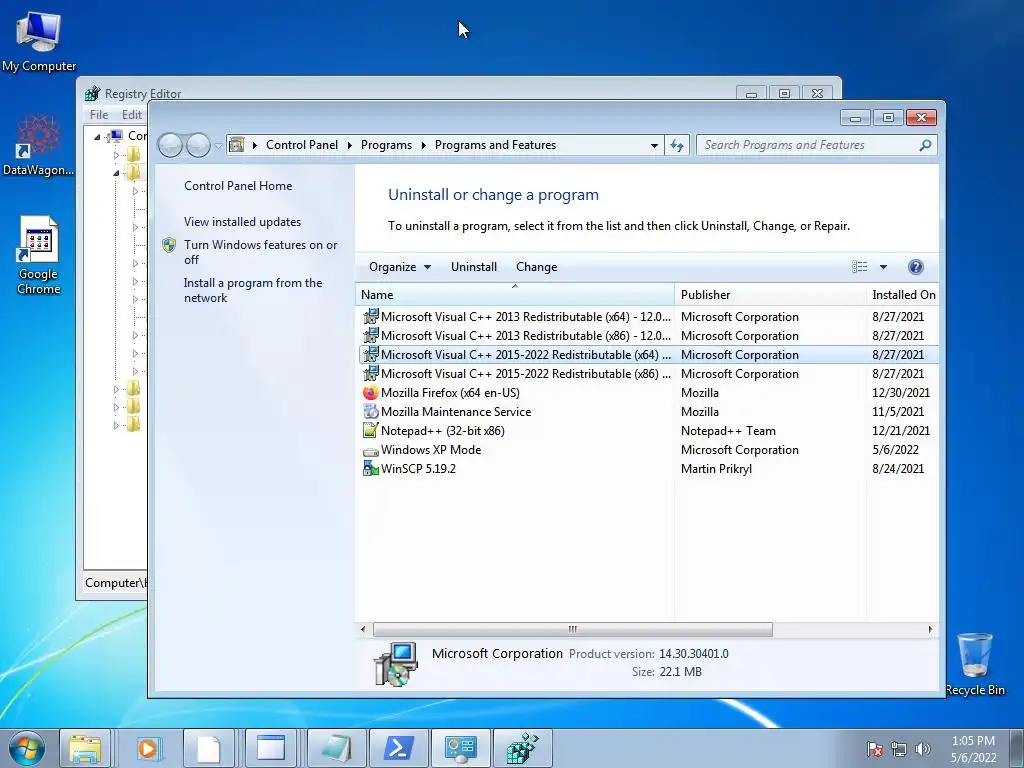Open Control Panel Home link
The width and height of the screenshot is (1024, 768).
238,185
